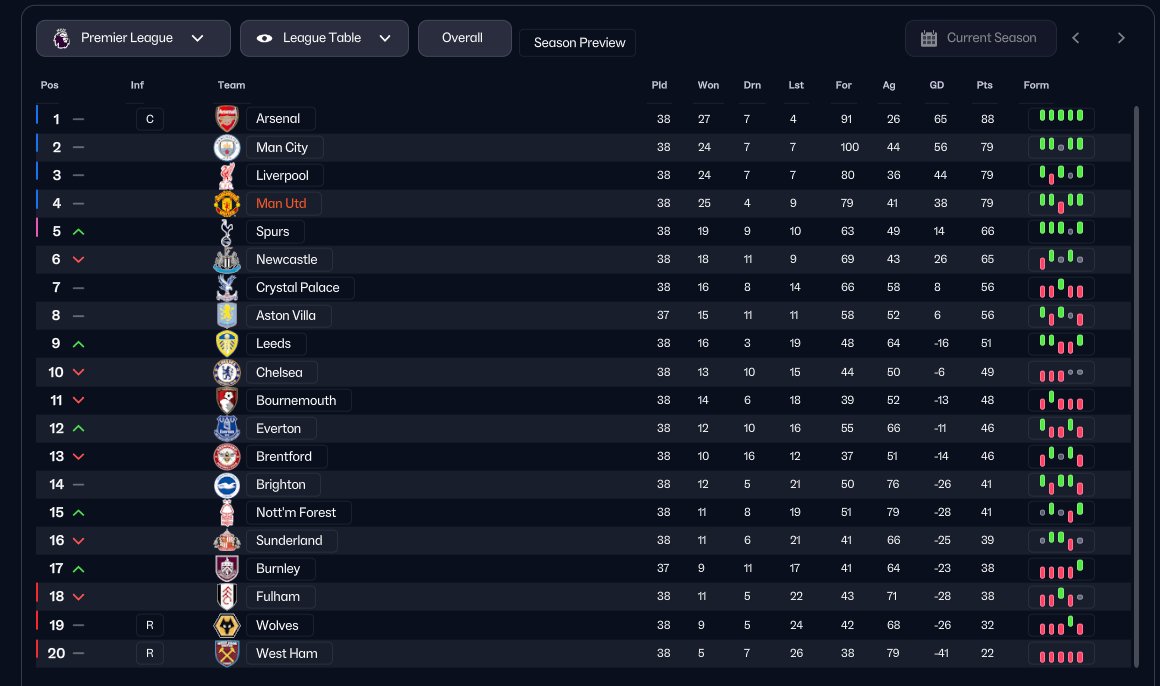This screenshot has height=686, width=1160.
Task: Switch to the Season Preview tab
Action: point(578,43)
